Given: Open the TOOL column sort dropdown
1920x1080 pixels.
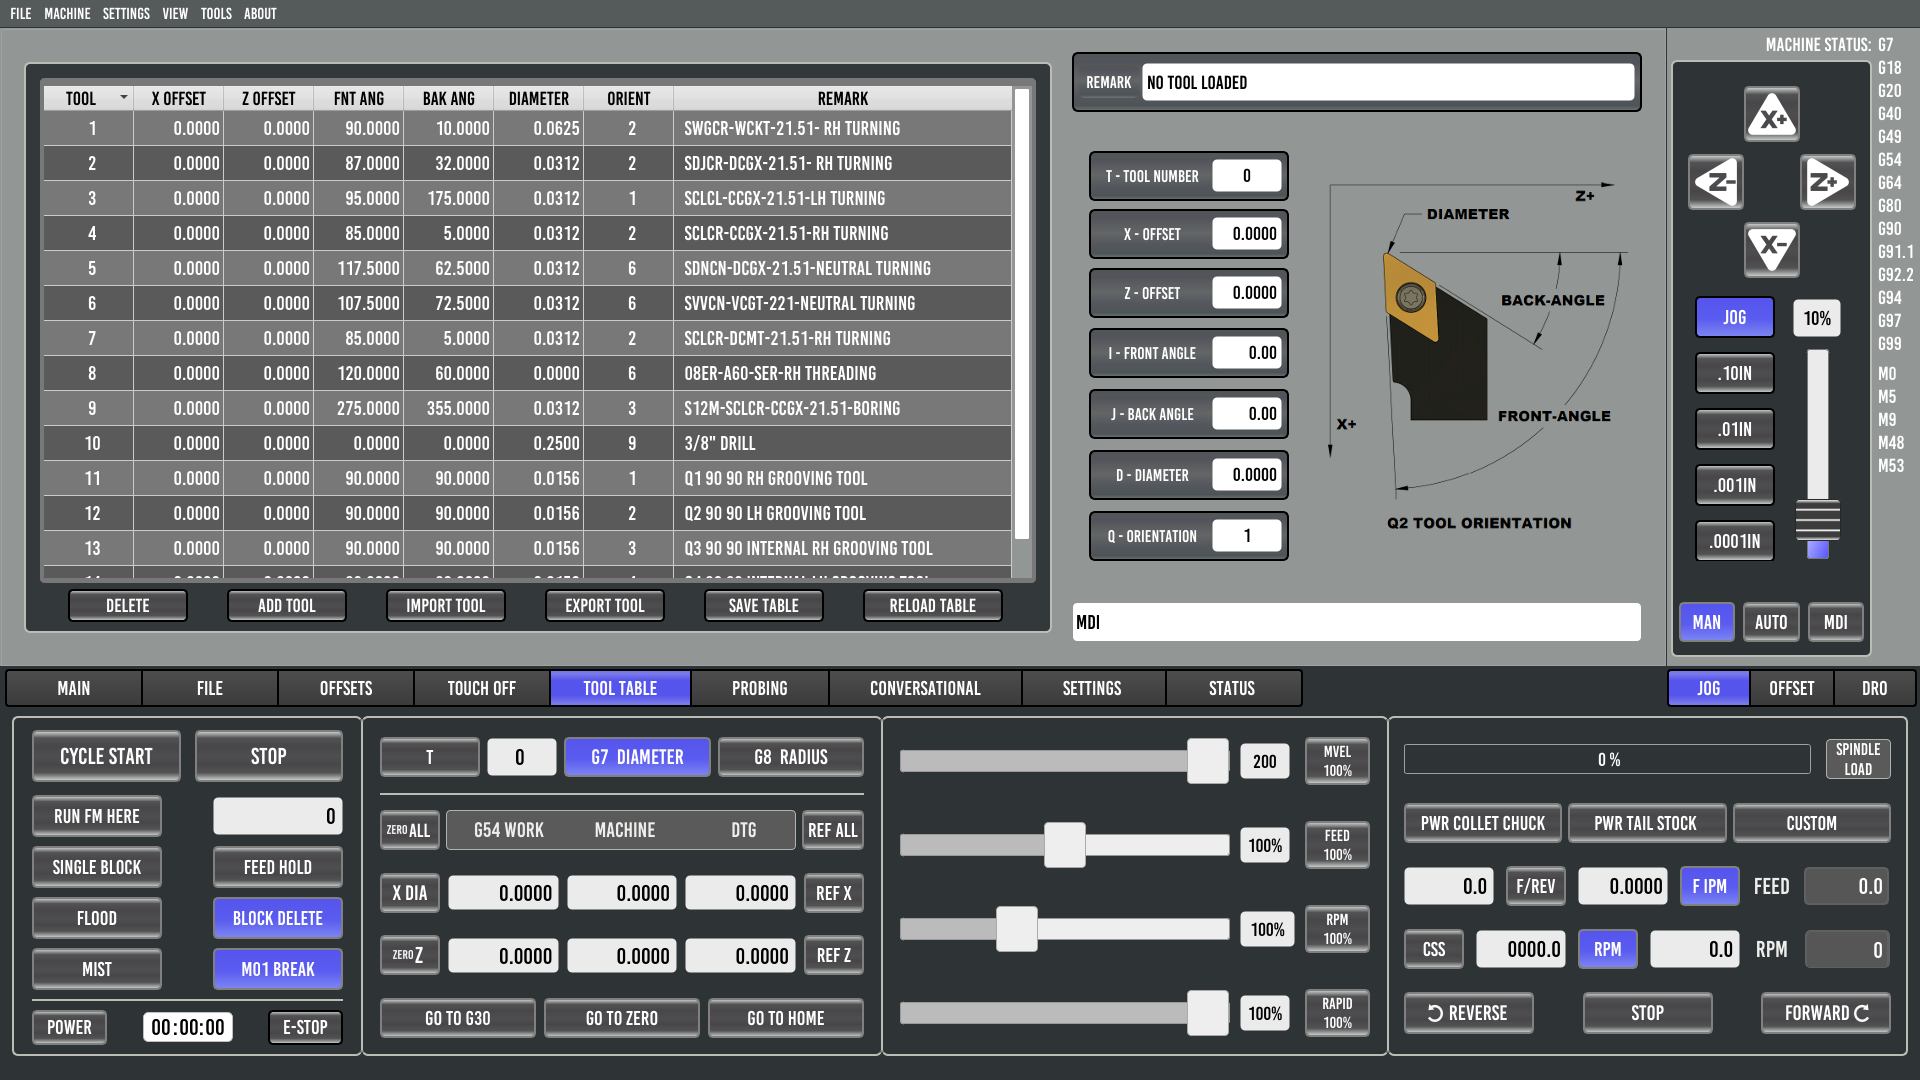Looking at the screenshot, I should coord(124,98).
